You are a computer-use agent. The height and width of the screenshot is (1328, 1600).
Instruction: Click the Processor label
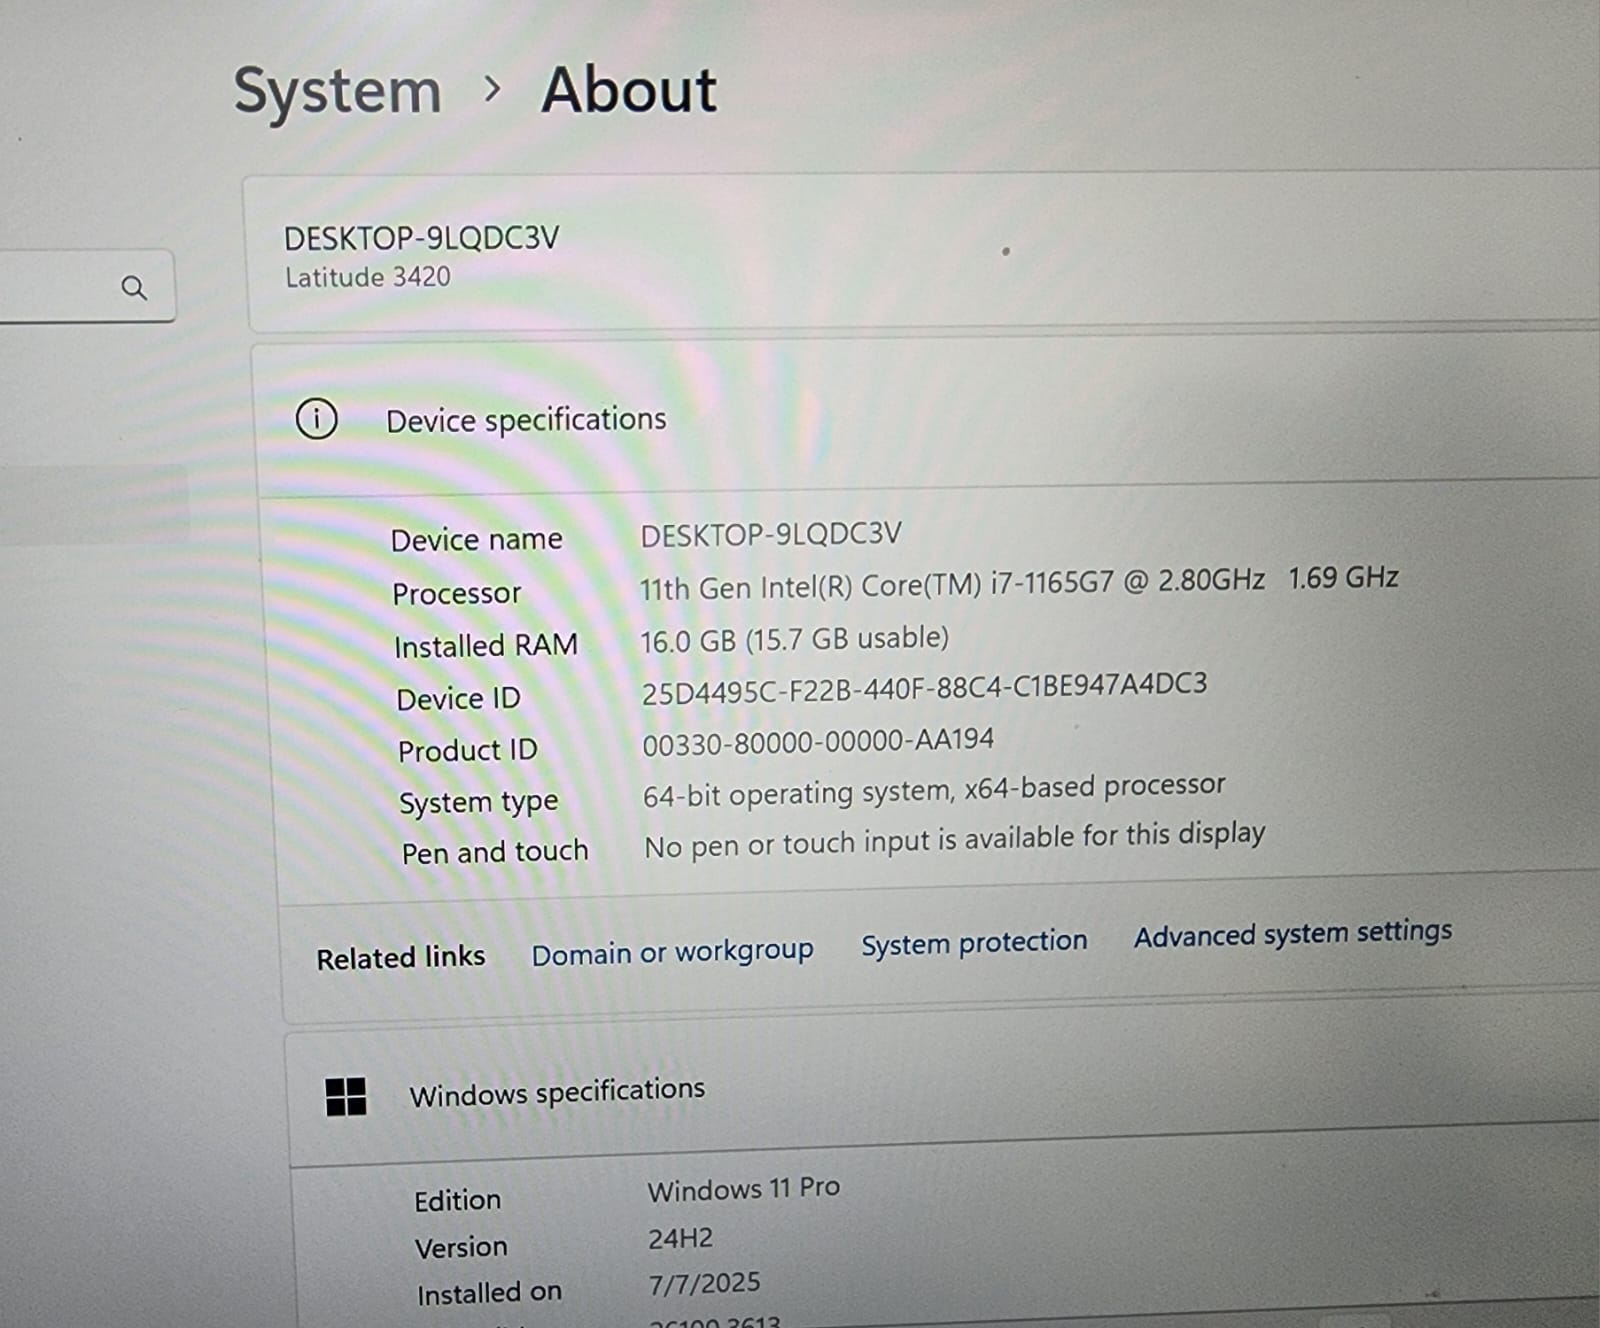tap(457, 594)
